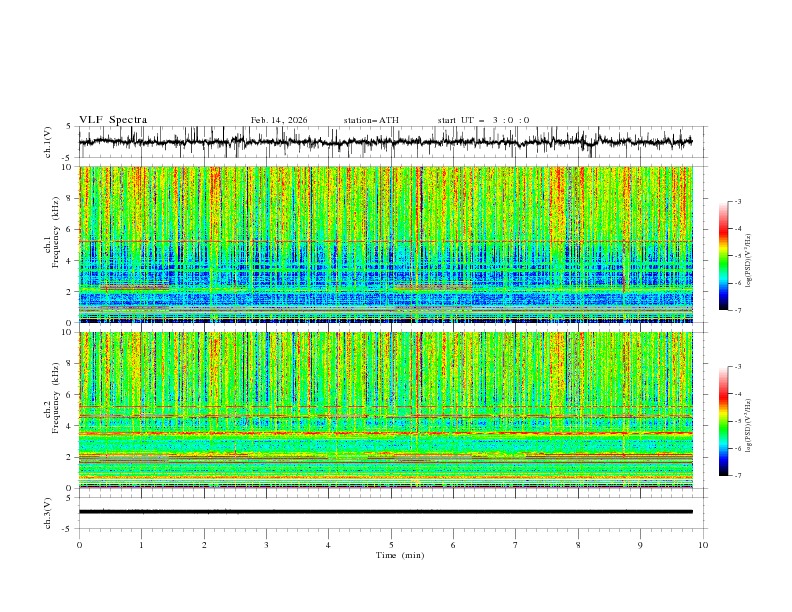Click the "station=ATH" label
This screenshot has height=612, width=792.
(x=371, y=120)
